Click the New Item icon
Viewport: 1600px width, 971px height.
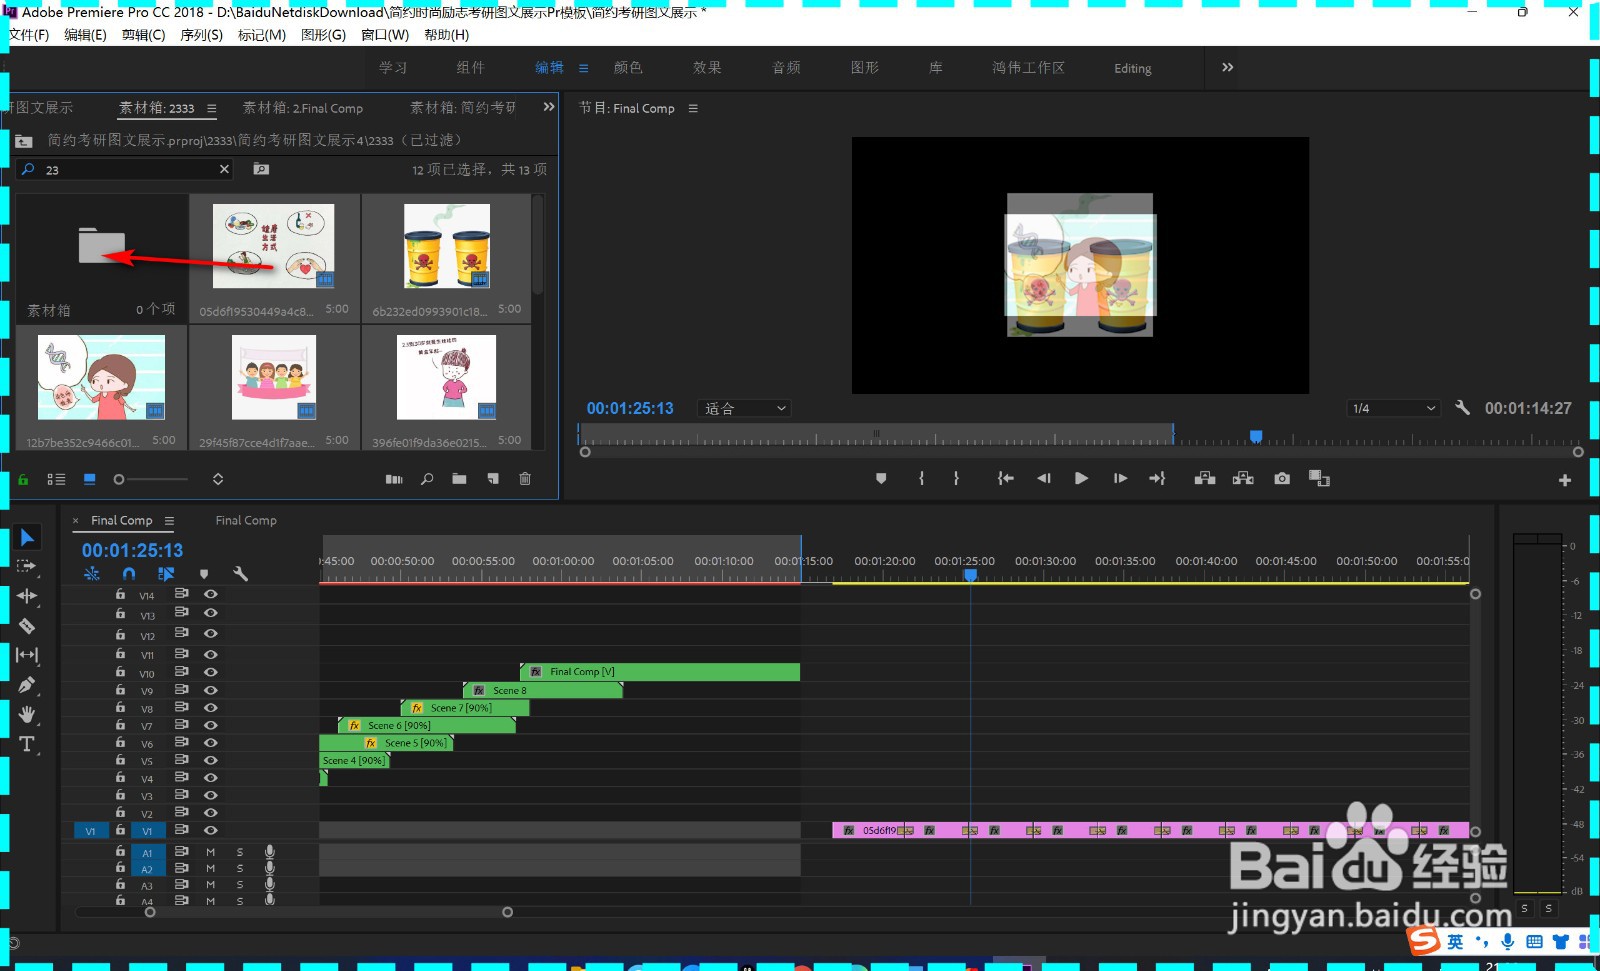click(x=493, y=480)
